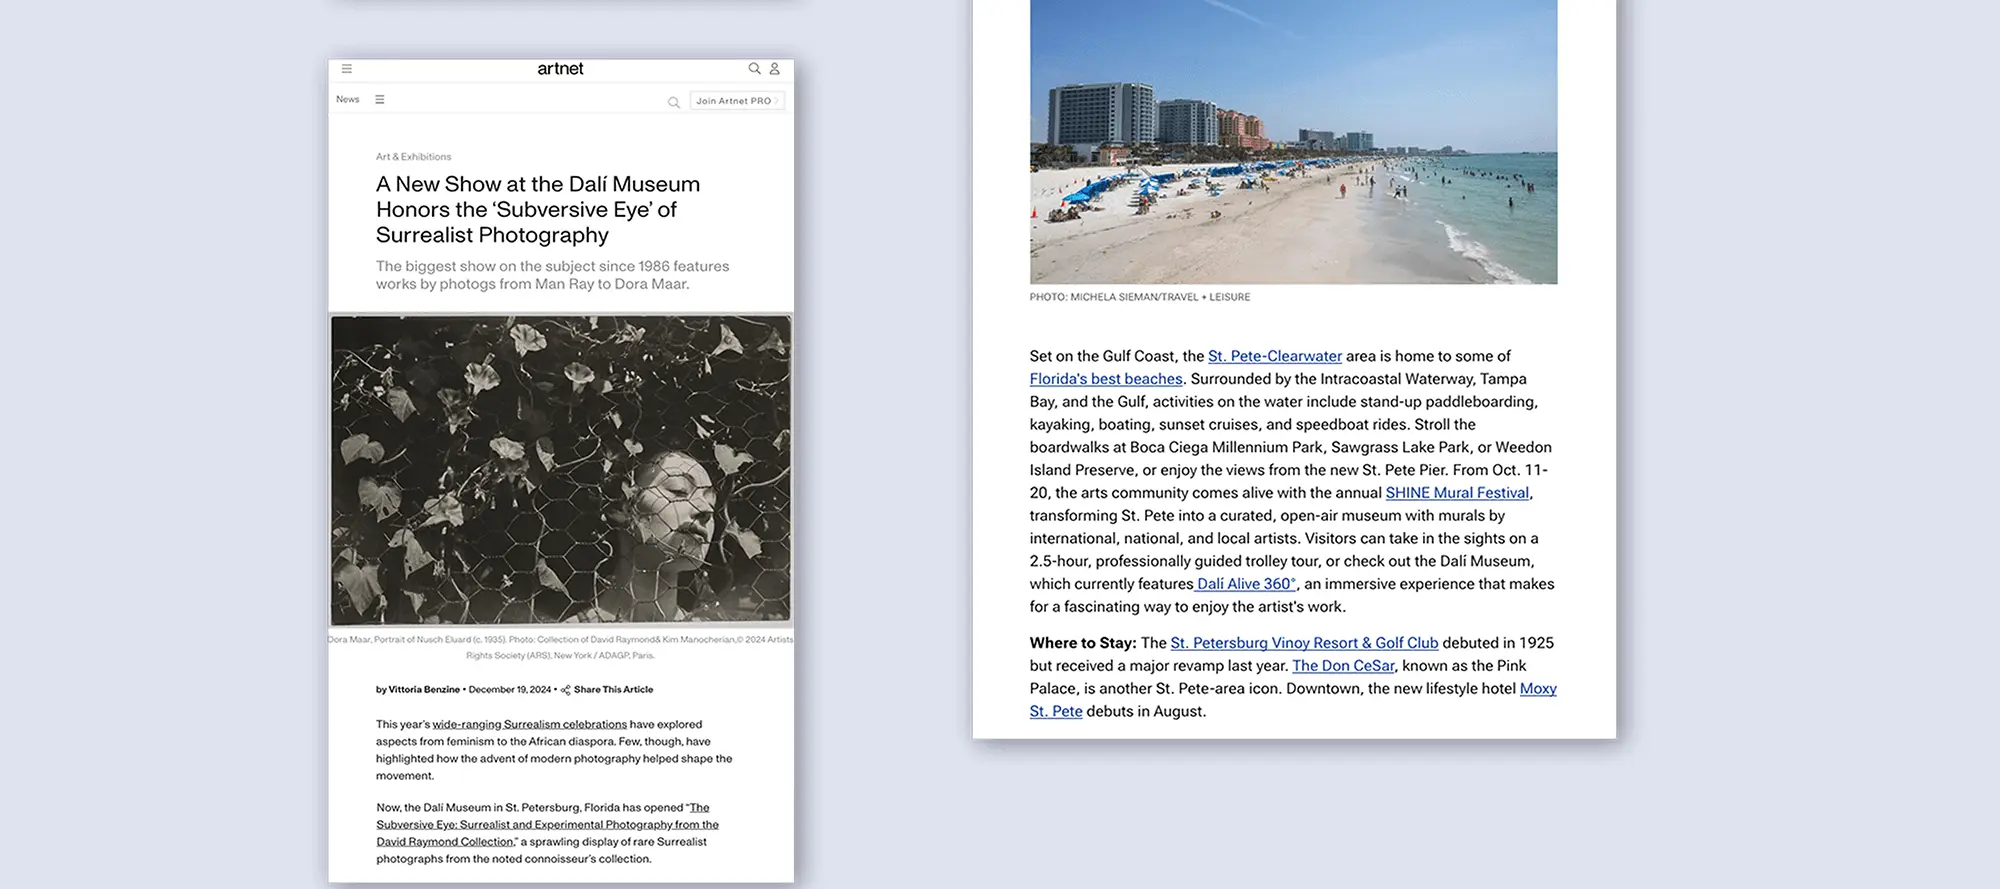2000x889 pixels.
Task: Open the user account profile icon
Action: click(774, 69)
